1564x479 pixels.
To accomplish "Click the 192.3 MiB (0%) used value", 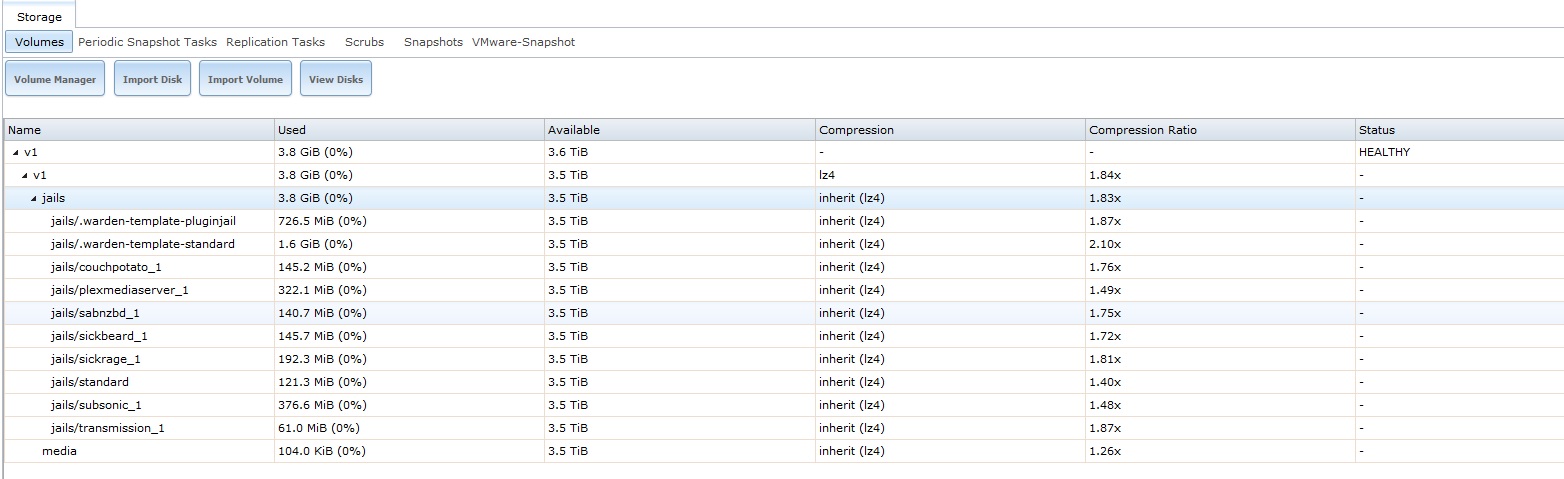I will click(x=322, y=359).
